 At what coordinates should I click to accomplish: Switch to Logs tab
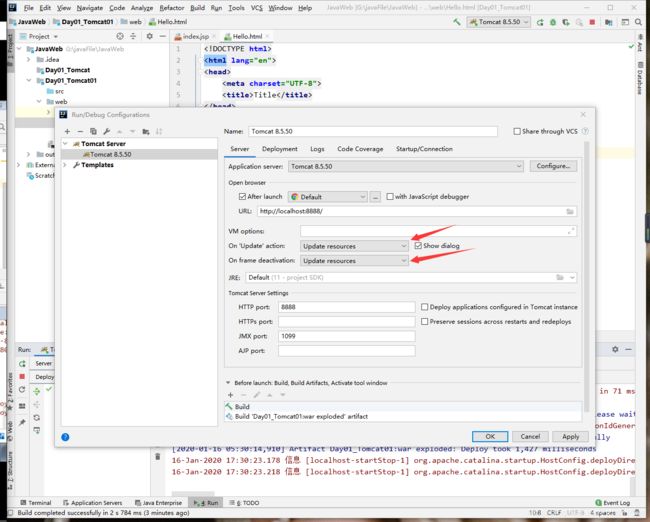pos(317,149)
